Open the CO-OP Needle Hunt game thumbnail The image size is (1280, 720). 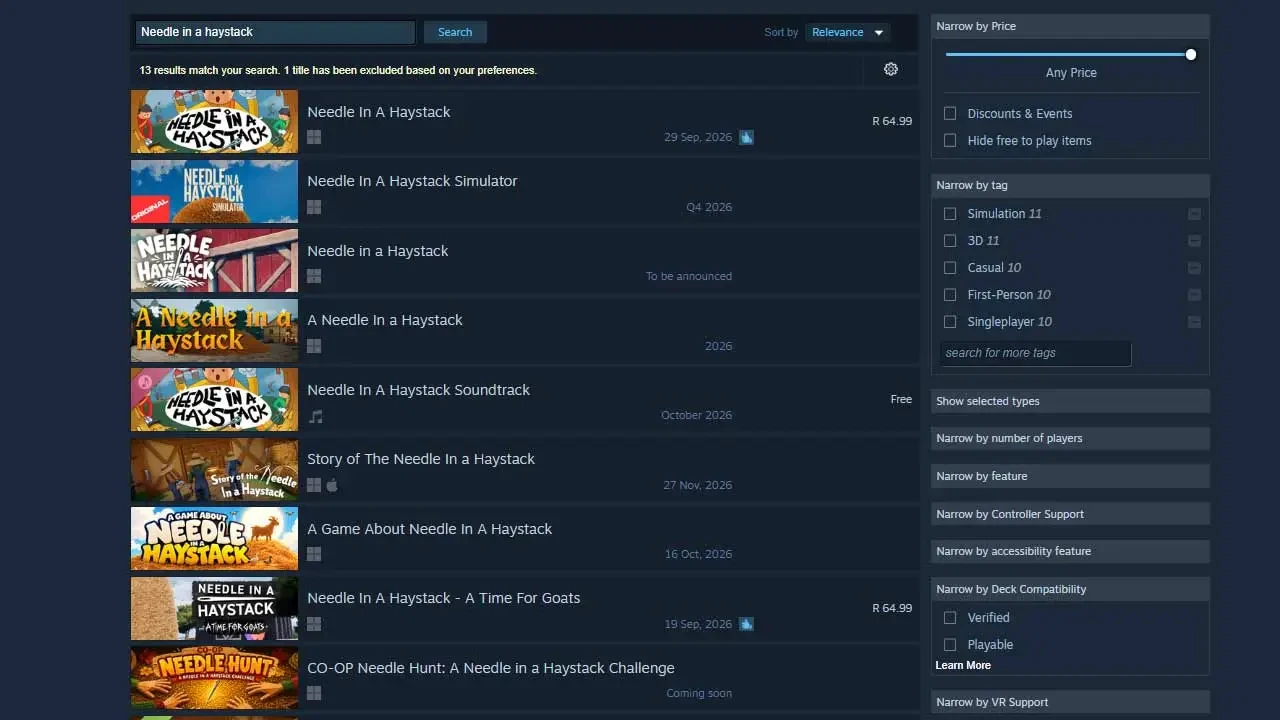pos(214,678)
